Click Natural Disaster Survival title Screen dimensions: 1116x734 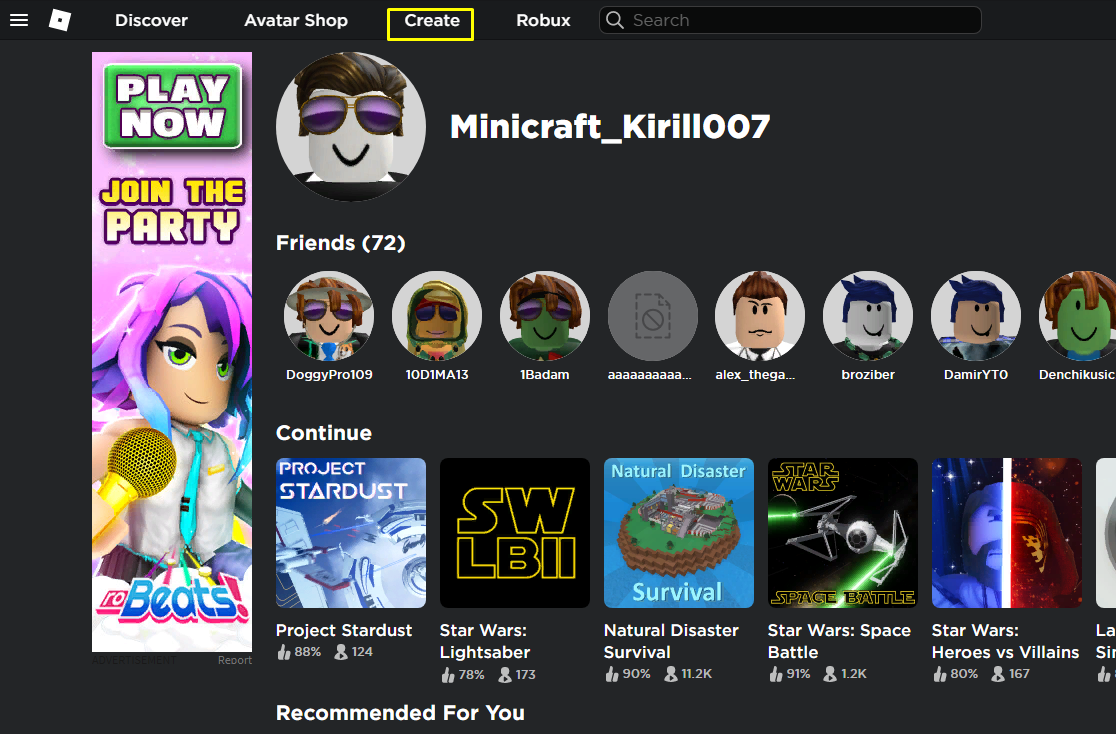pyautogui.click(x=671, y=641)
